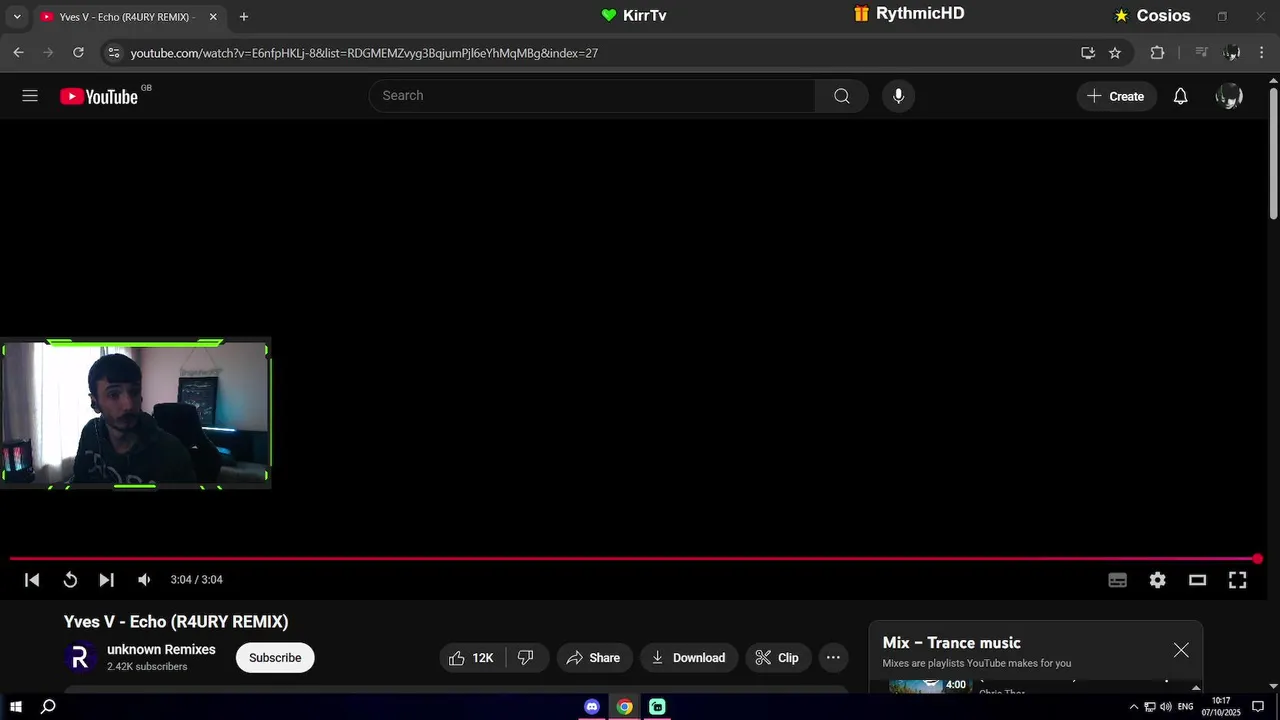Open Discord from the taskbar

click(x=592, y=707)
